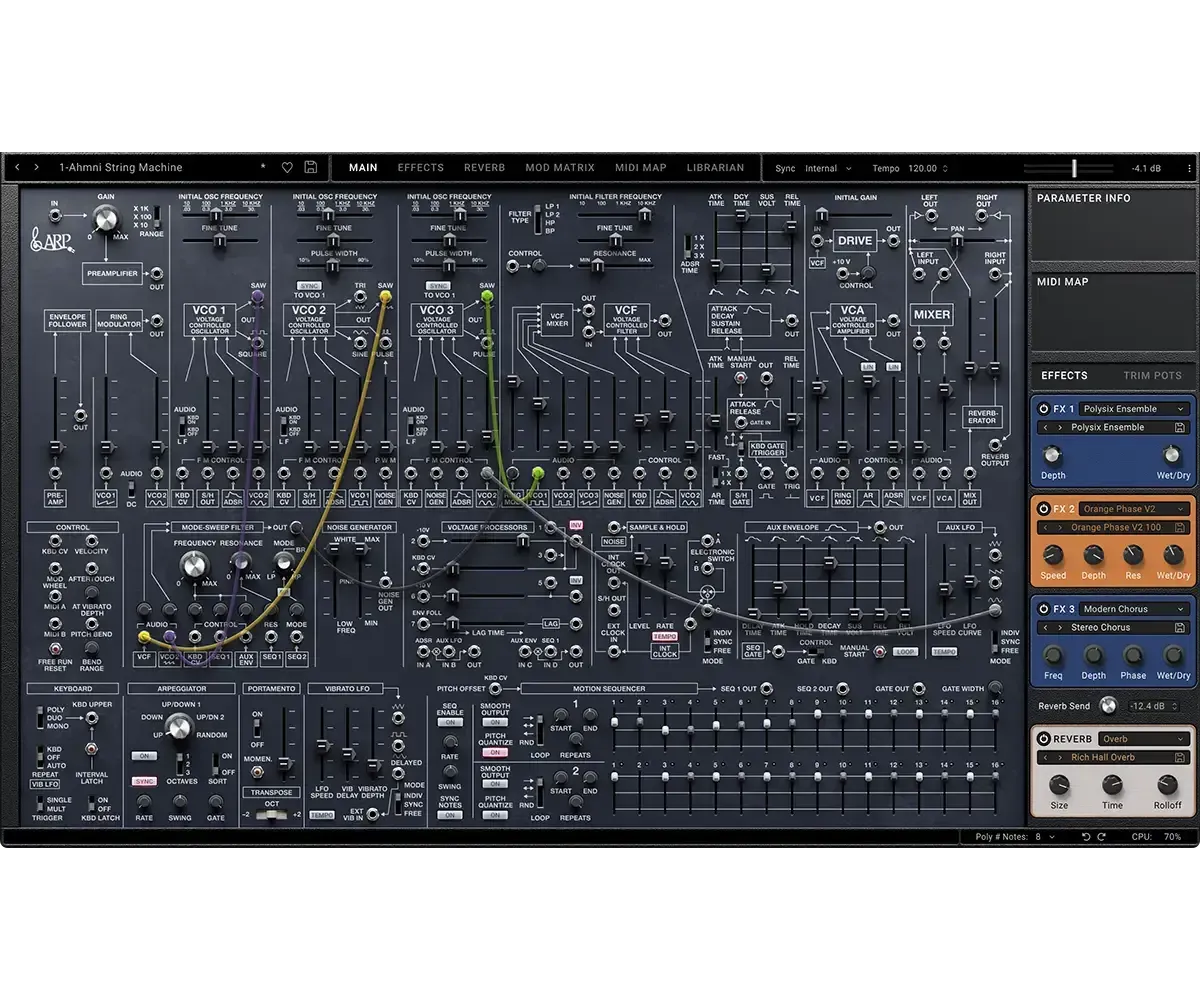The height and width of the screenshot is (1000, 1200).
Task: Click the VCO 1 SAW output jack
Action: (x=257, y=297)
